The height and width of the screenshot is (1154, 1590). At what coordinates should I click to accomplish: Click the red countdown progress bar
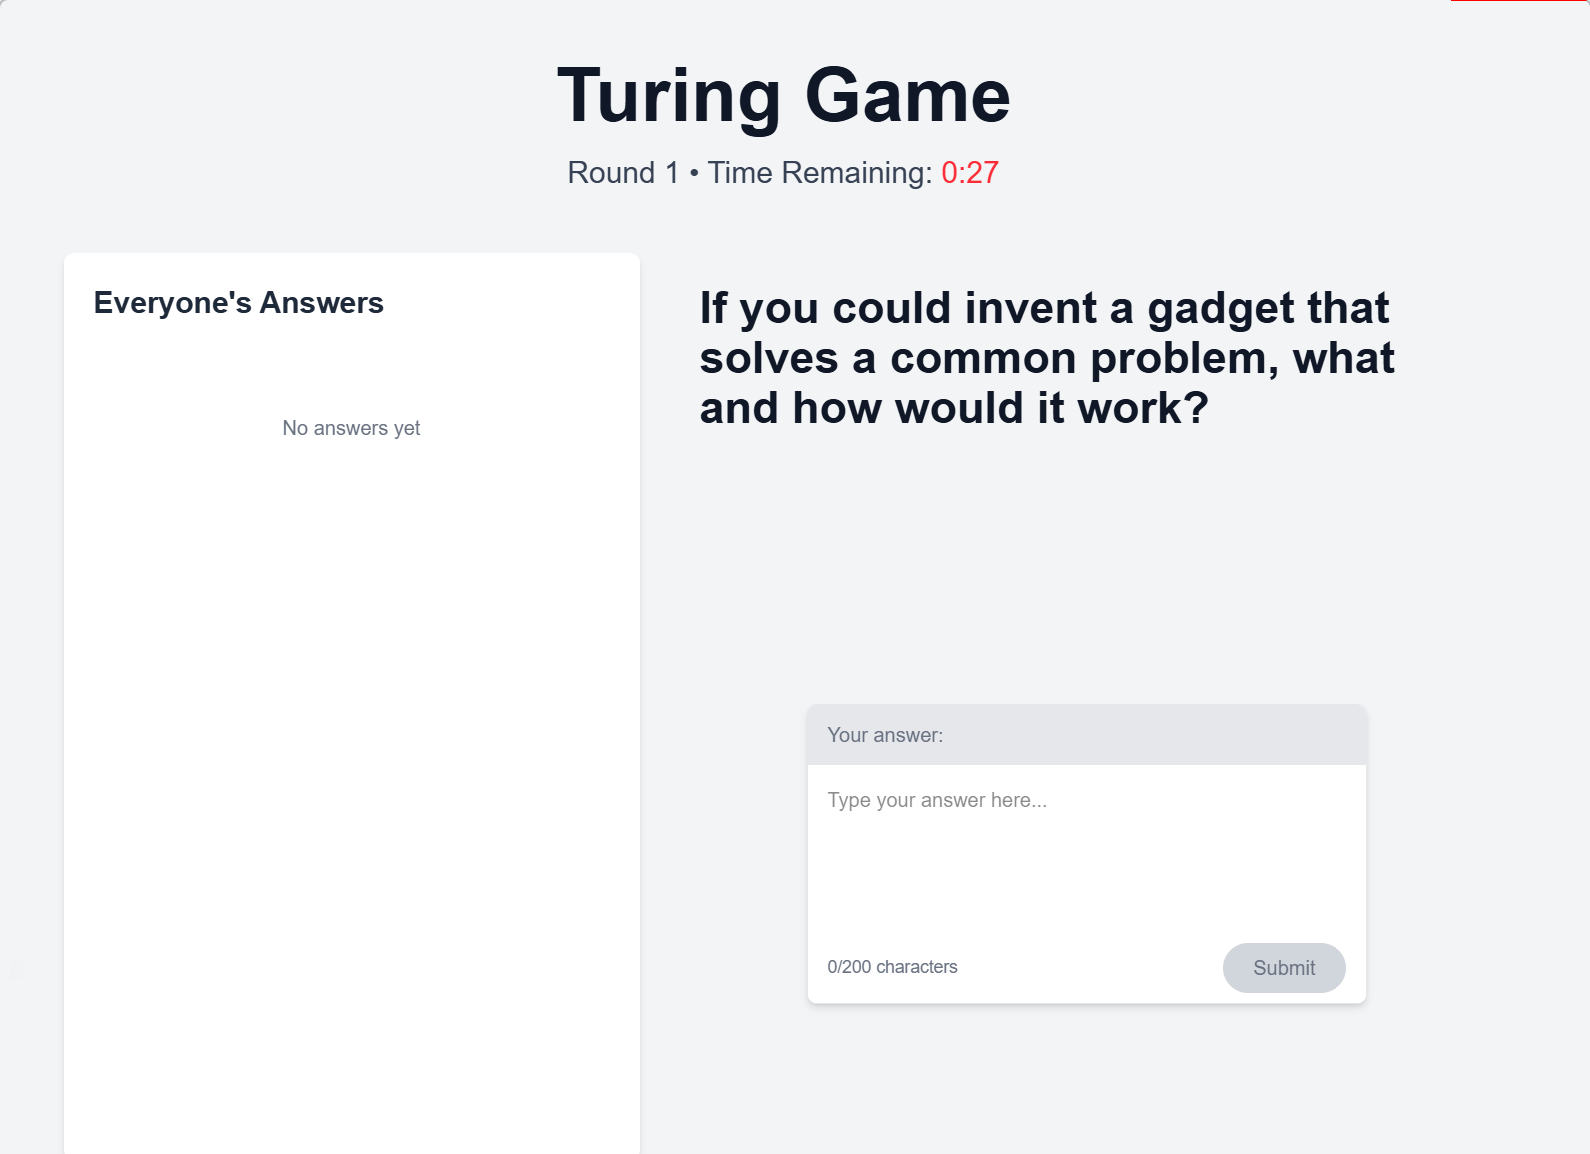tap(1520, 4)
